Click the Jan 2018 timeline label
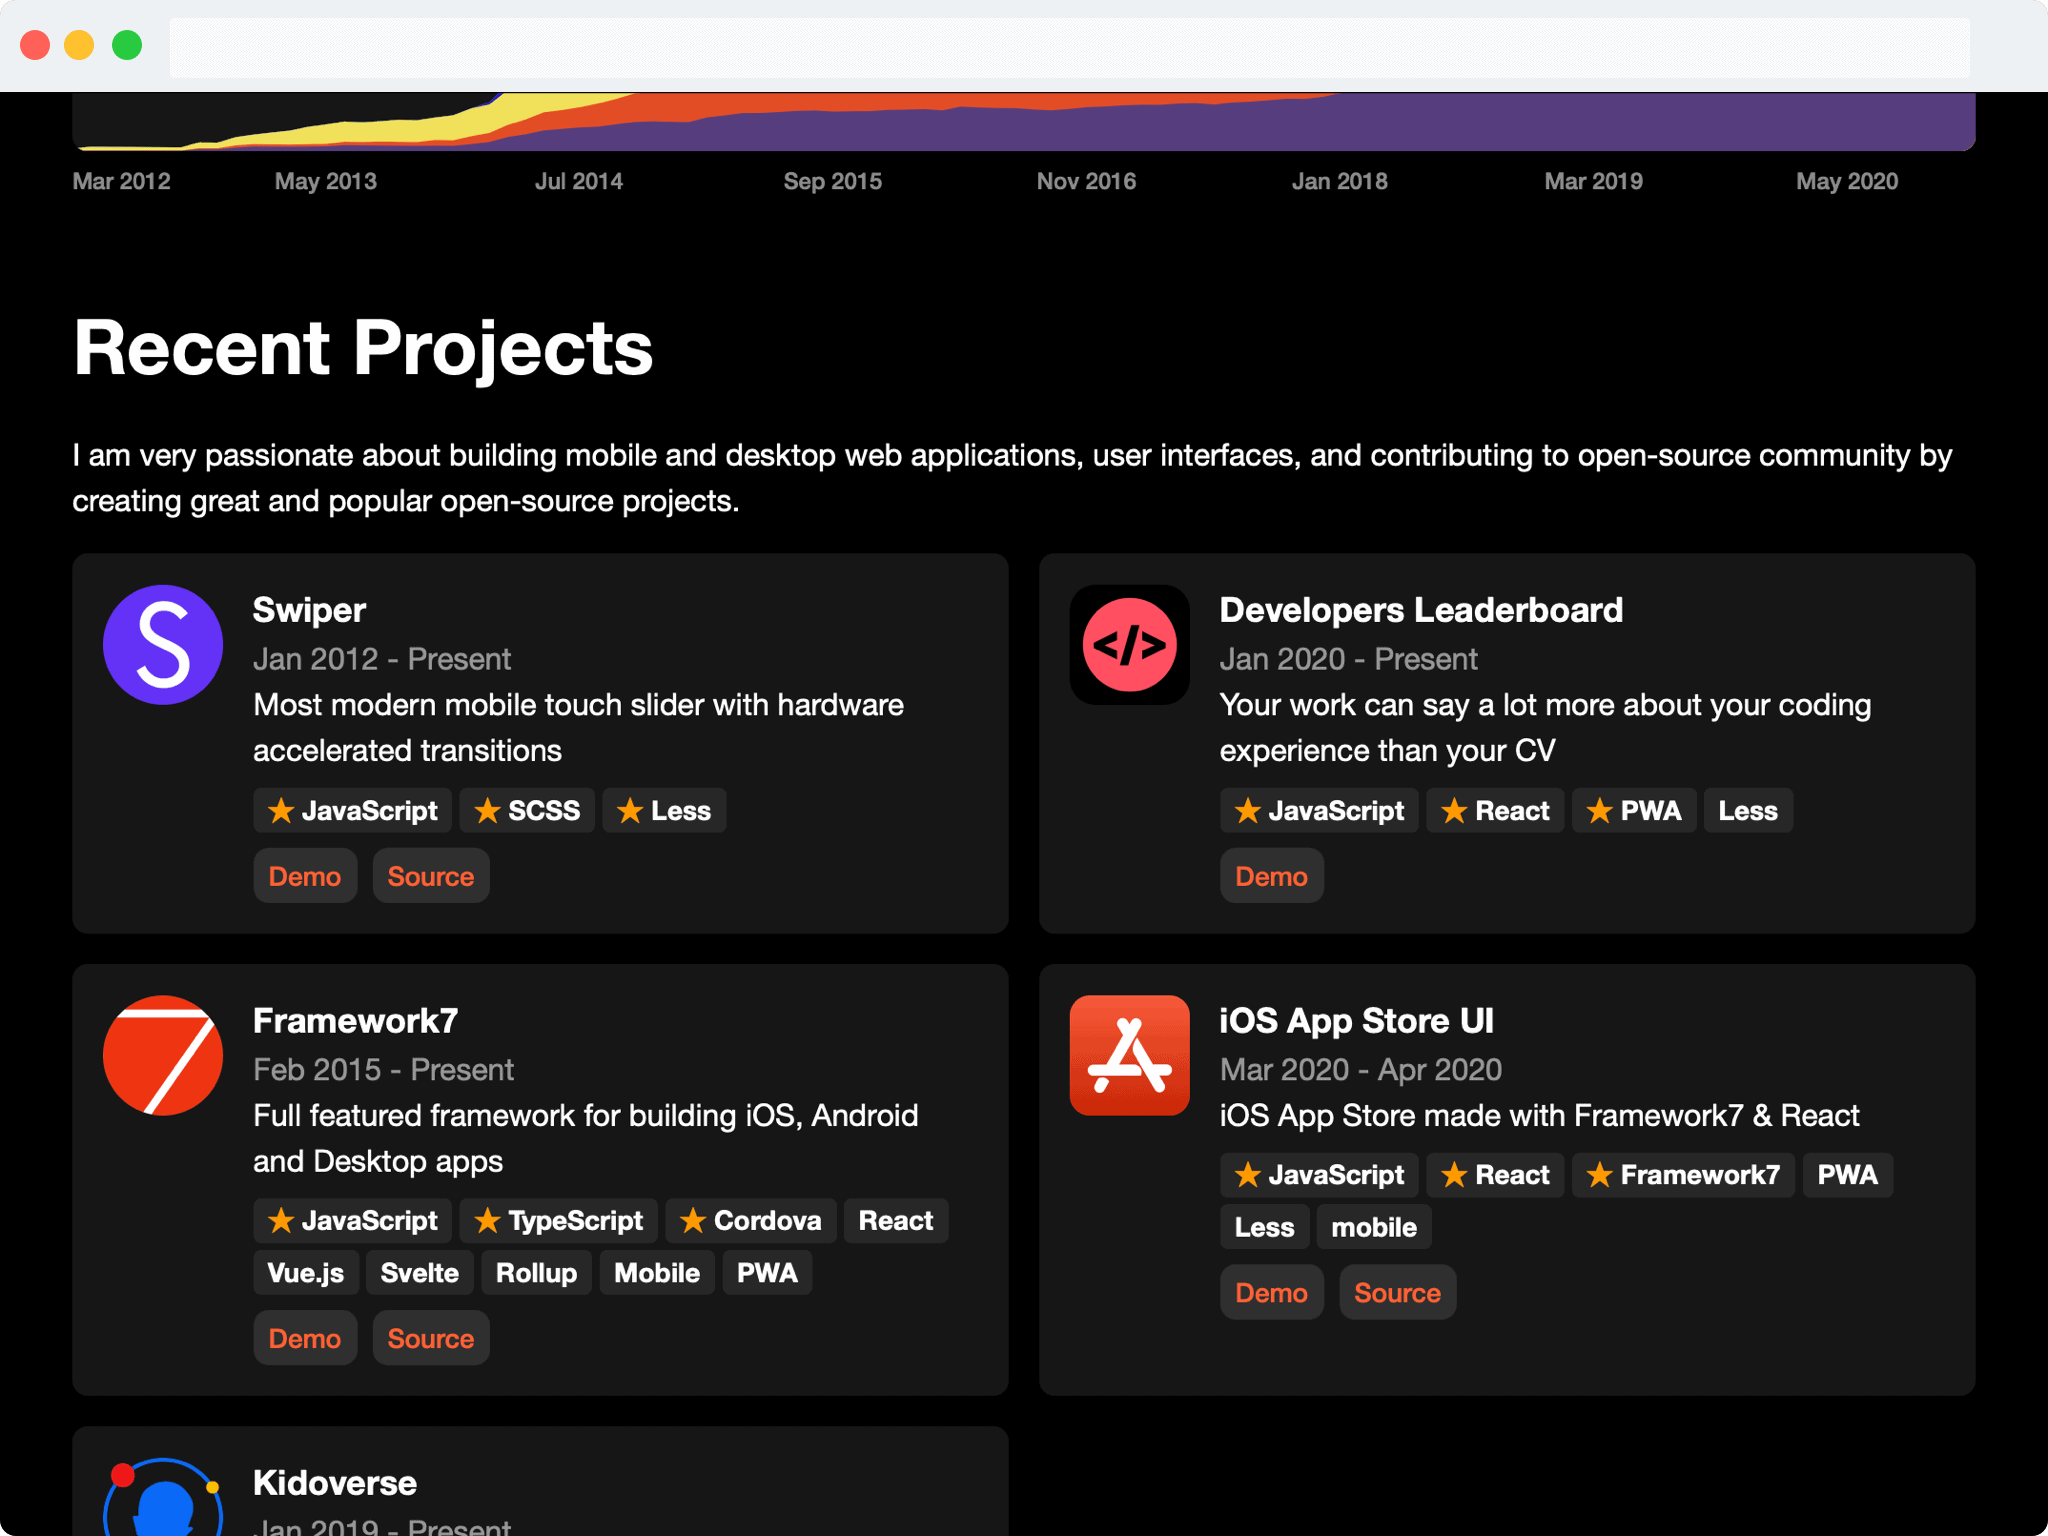This screenshot has height=1536, width=2048. 1339,181
